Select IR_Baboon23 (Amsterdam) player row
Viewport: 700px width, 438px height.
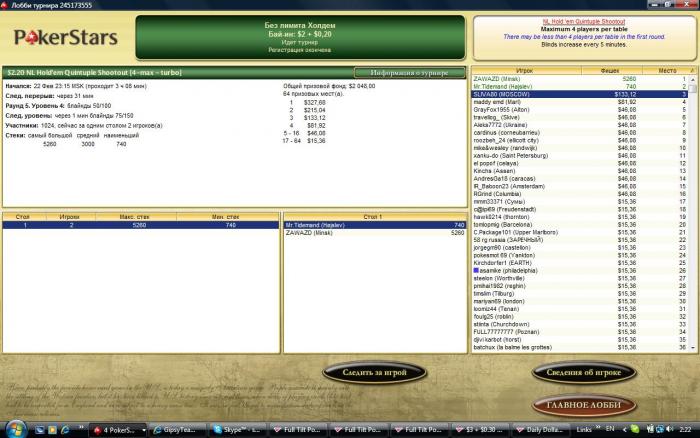tap(579, 186)
